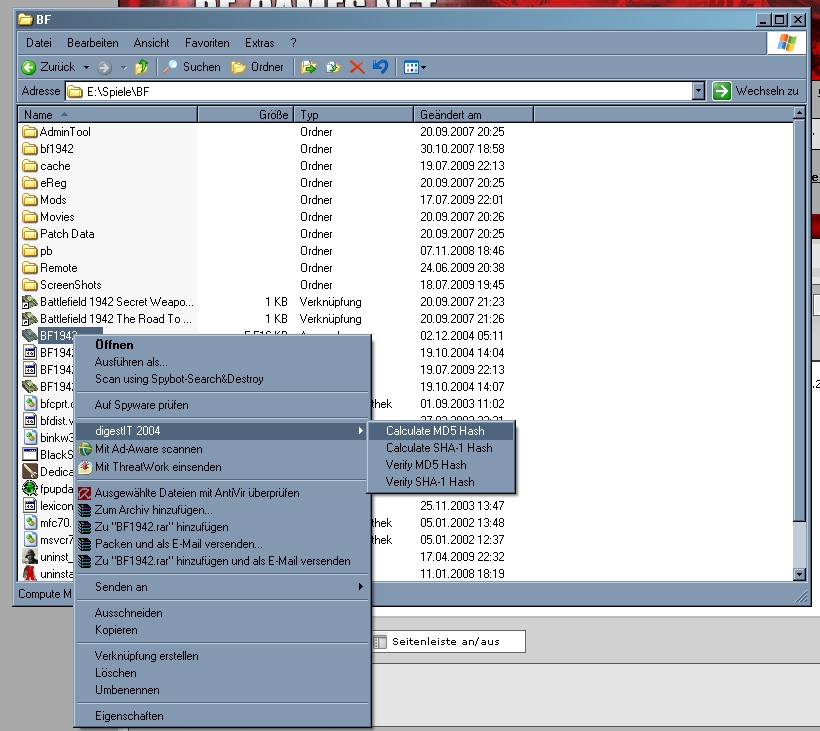Choose Verify SHA-1 Hash
This screenshot has height=731, width=820.
point(442,482)
